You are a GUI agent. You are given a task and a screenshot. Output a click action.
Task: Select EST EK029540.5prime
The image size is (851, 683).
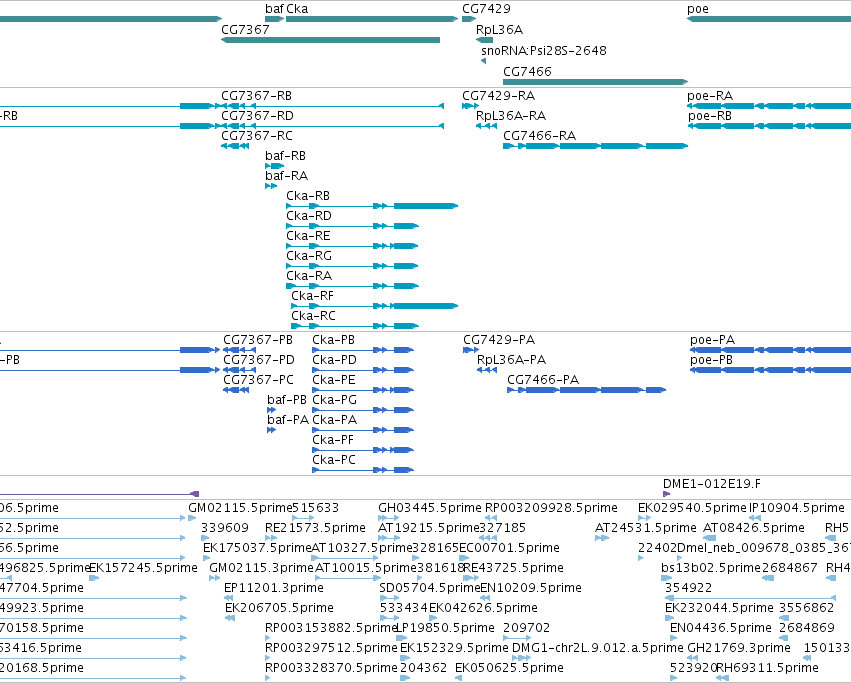645,518
